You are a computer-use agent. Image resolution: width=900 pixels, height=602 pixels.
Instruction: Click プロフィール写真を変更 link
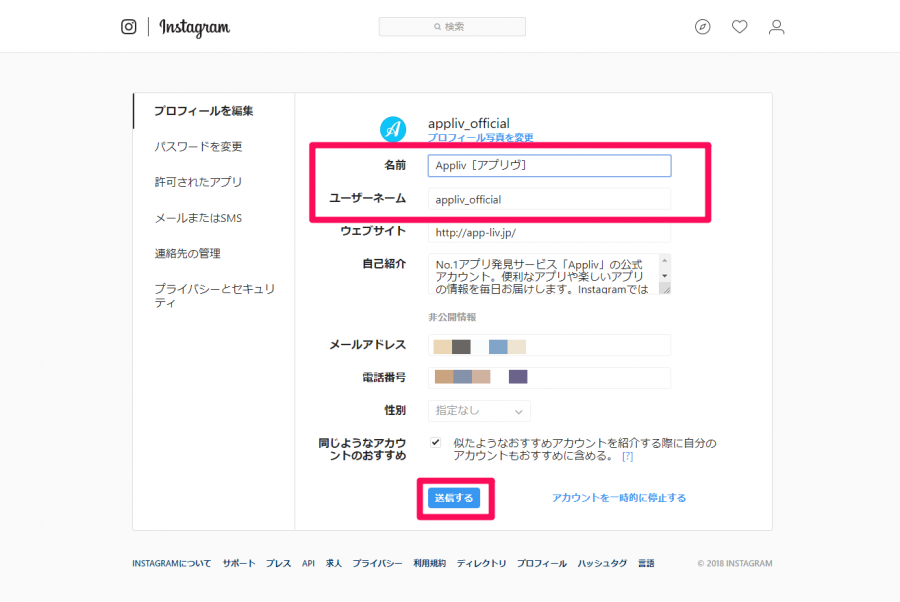click(x=480, y=137)
